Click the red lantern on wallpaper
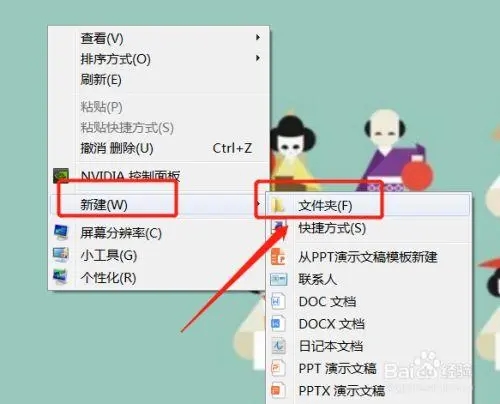The image size is (500, 404). click(x=417, y=175)
